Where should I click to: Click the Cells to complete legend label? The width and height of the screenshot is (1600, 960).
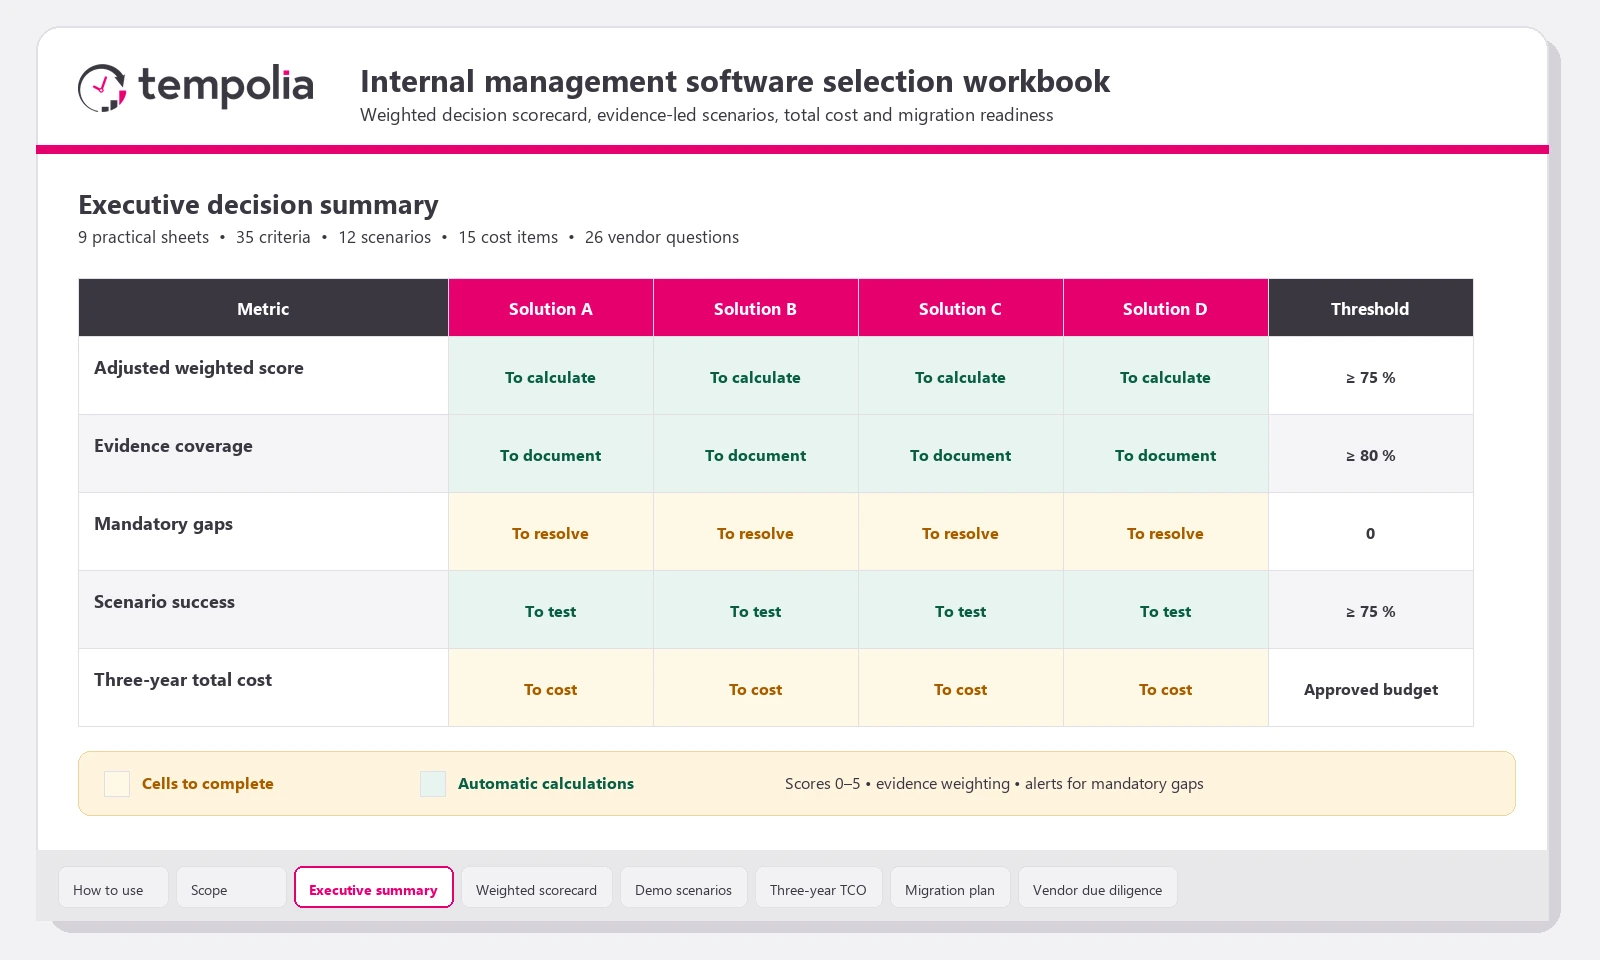pos(208,784)
